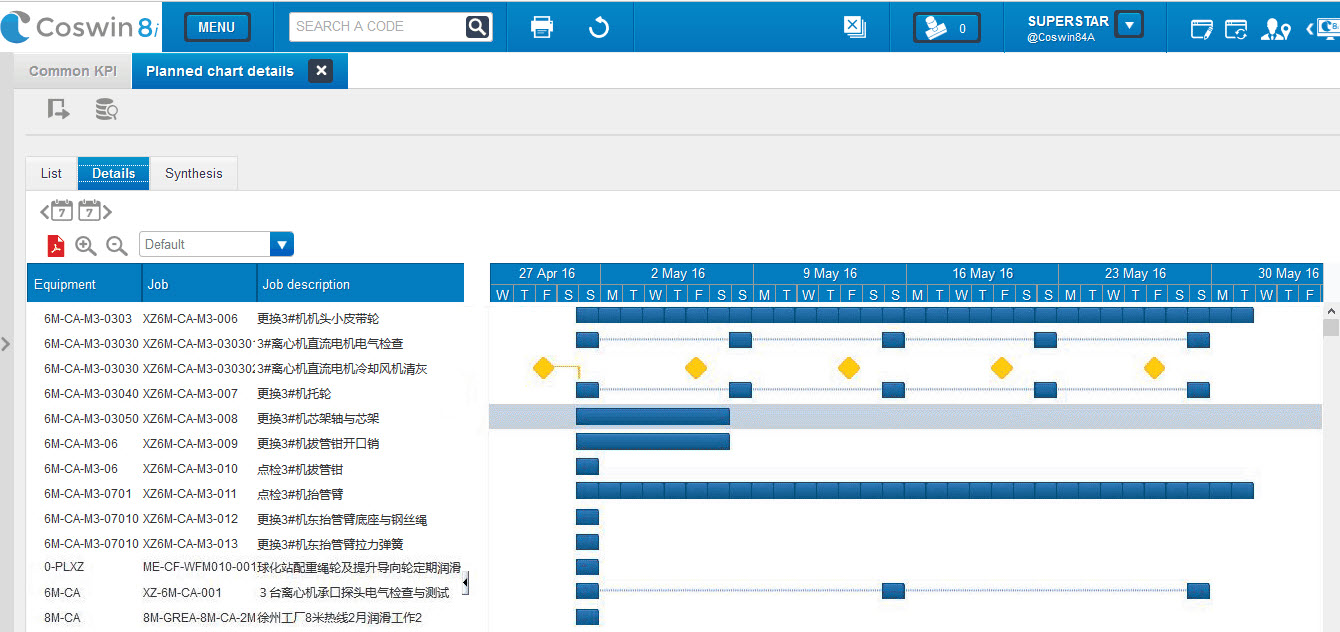Click equipment 6M-CA-M3-0303
The image size is (1340, 632).
[x=88, y=319]
